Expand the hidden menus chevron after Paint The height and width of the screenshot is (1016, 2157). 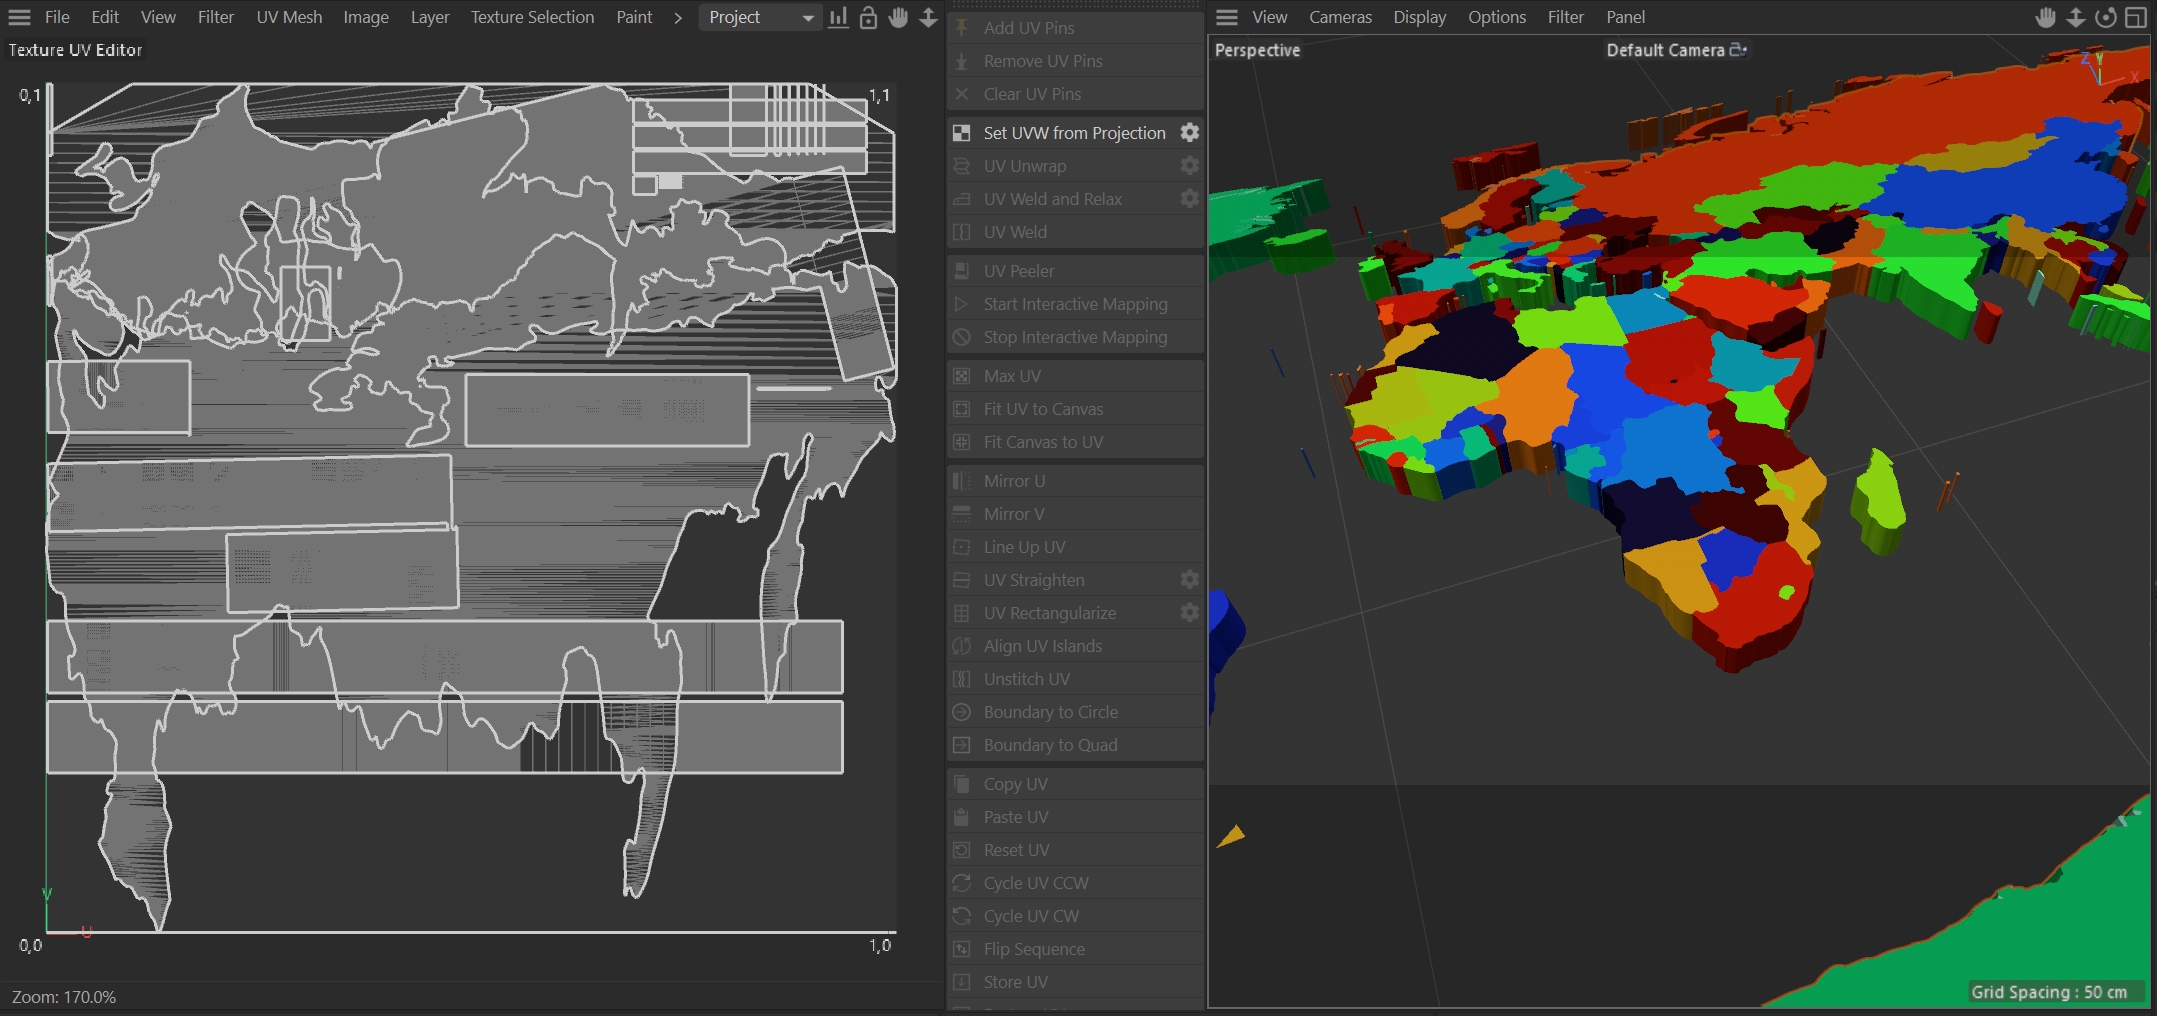[x=678, y=17]
